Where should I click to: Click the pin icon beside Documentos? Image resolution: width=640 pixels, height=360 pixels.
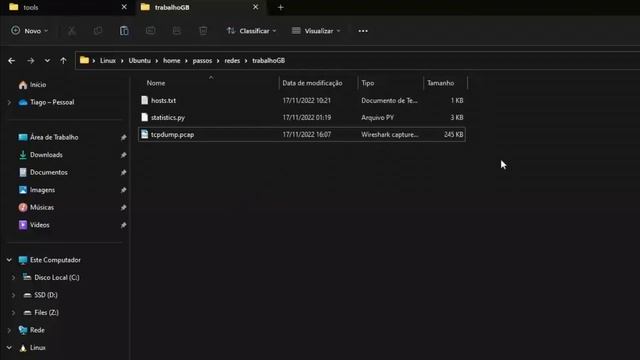tap(123, 173)
